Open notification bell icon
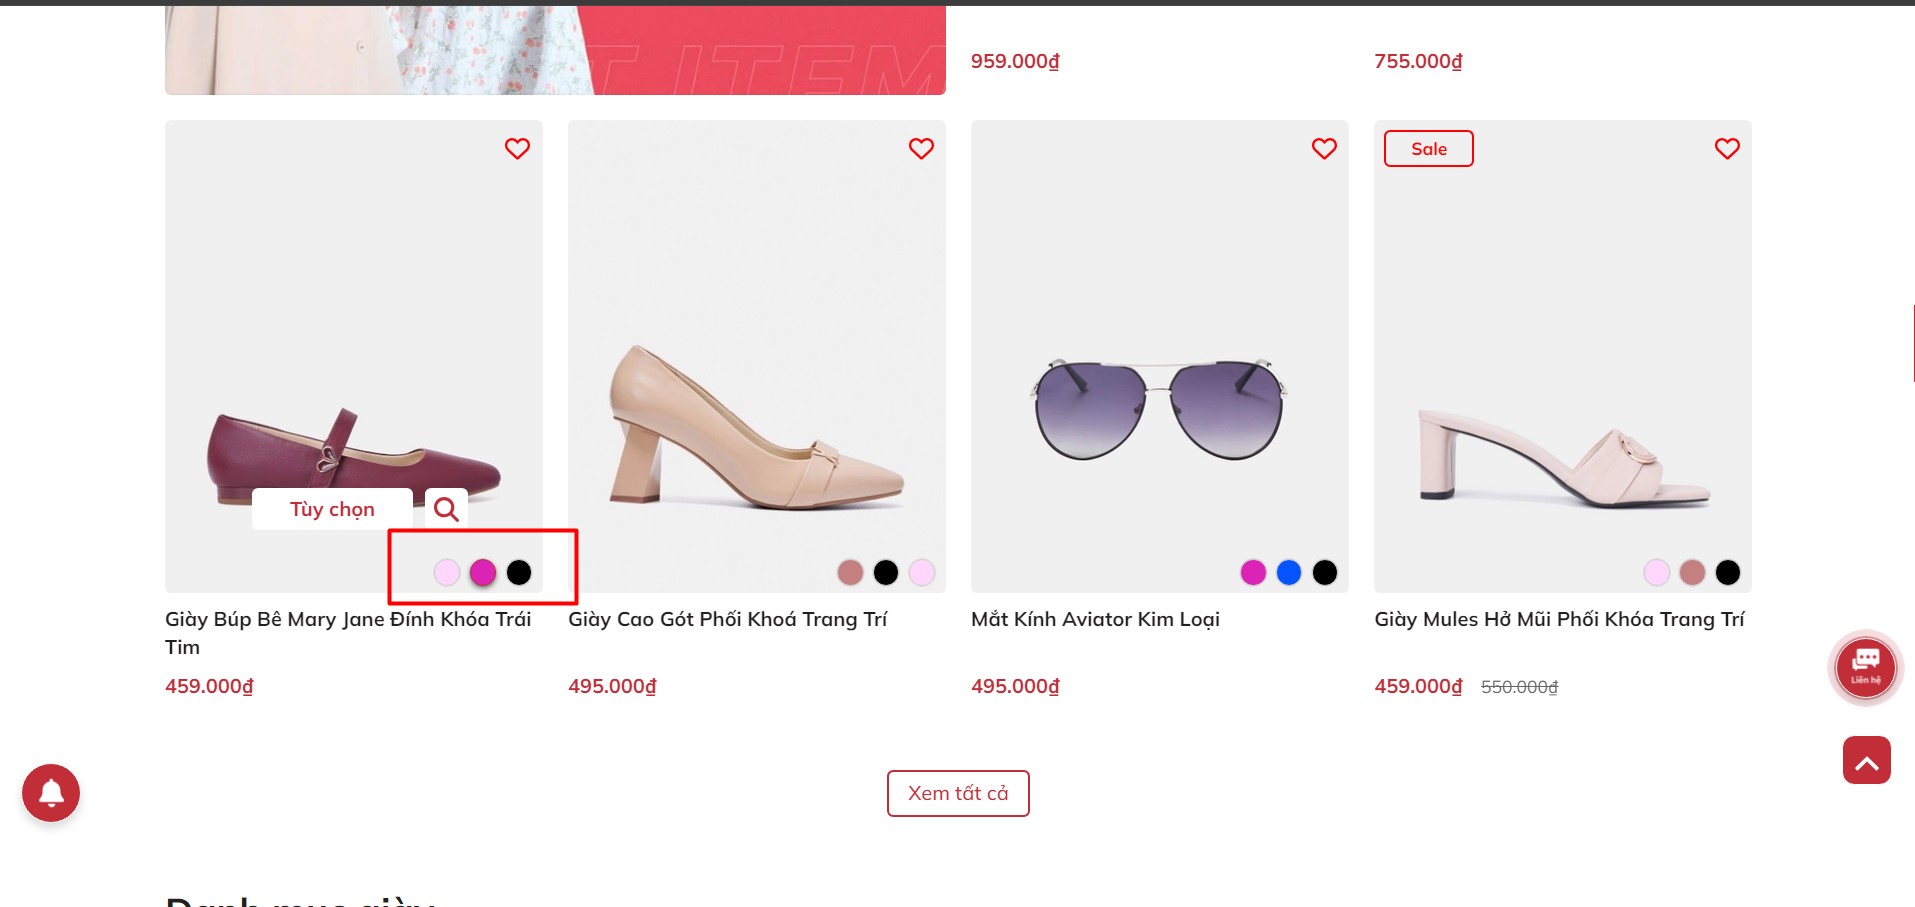The height and width of the screenshot is (907, 1915). click(51, 793)
